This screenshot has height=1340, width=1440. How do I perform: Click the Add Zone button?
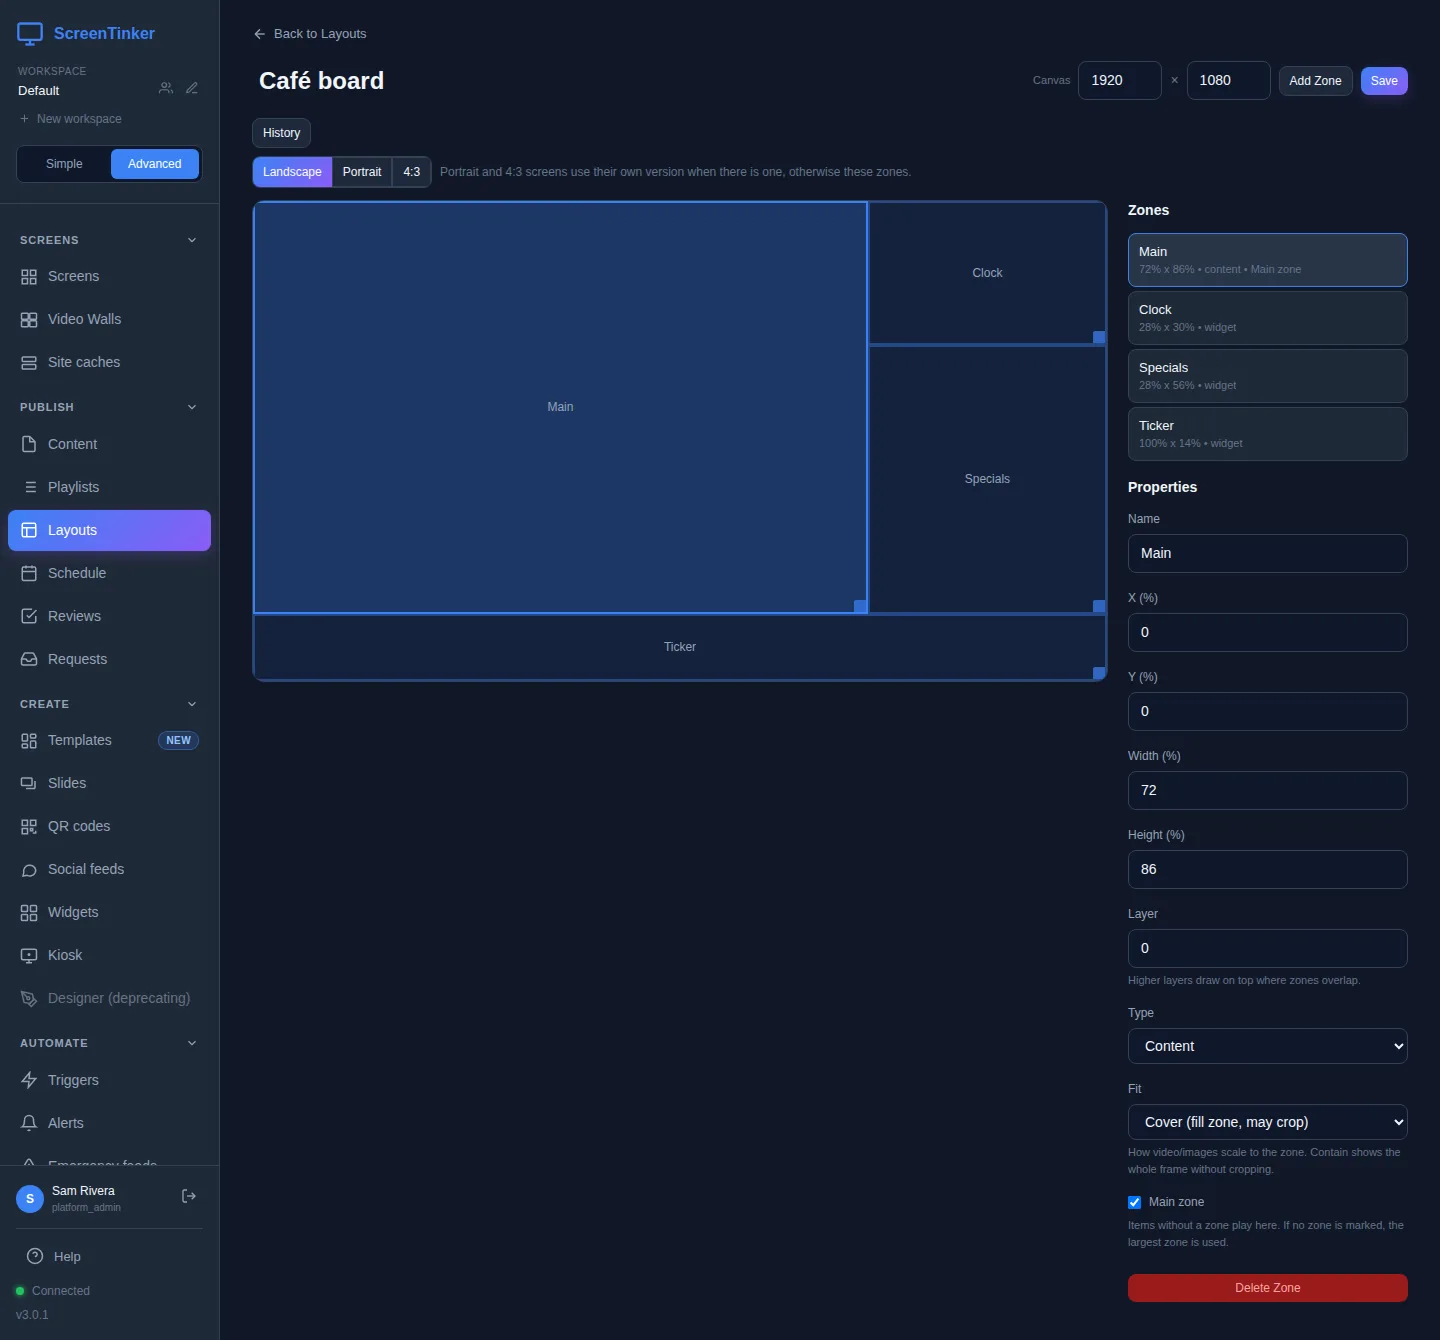(x=1315, y=81)
